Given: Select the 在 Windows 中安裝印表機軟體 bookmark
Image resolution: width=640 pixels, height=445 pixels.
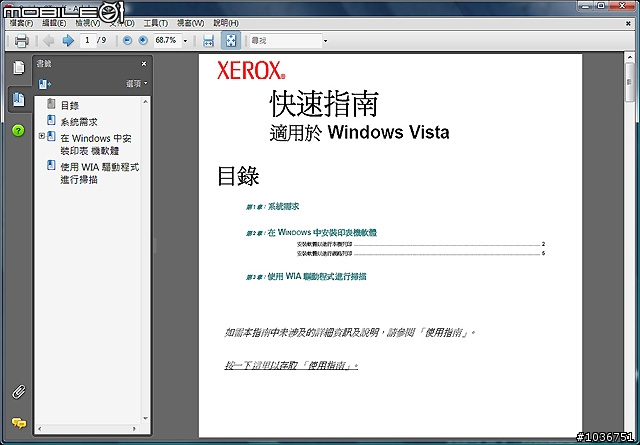Looking at the screenshot, I should [x=96, y=145].
